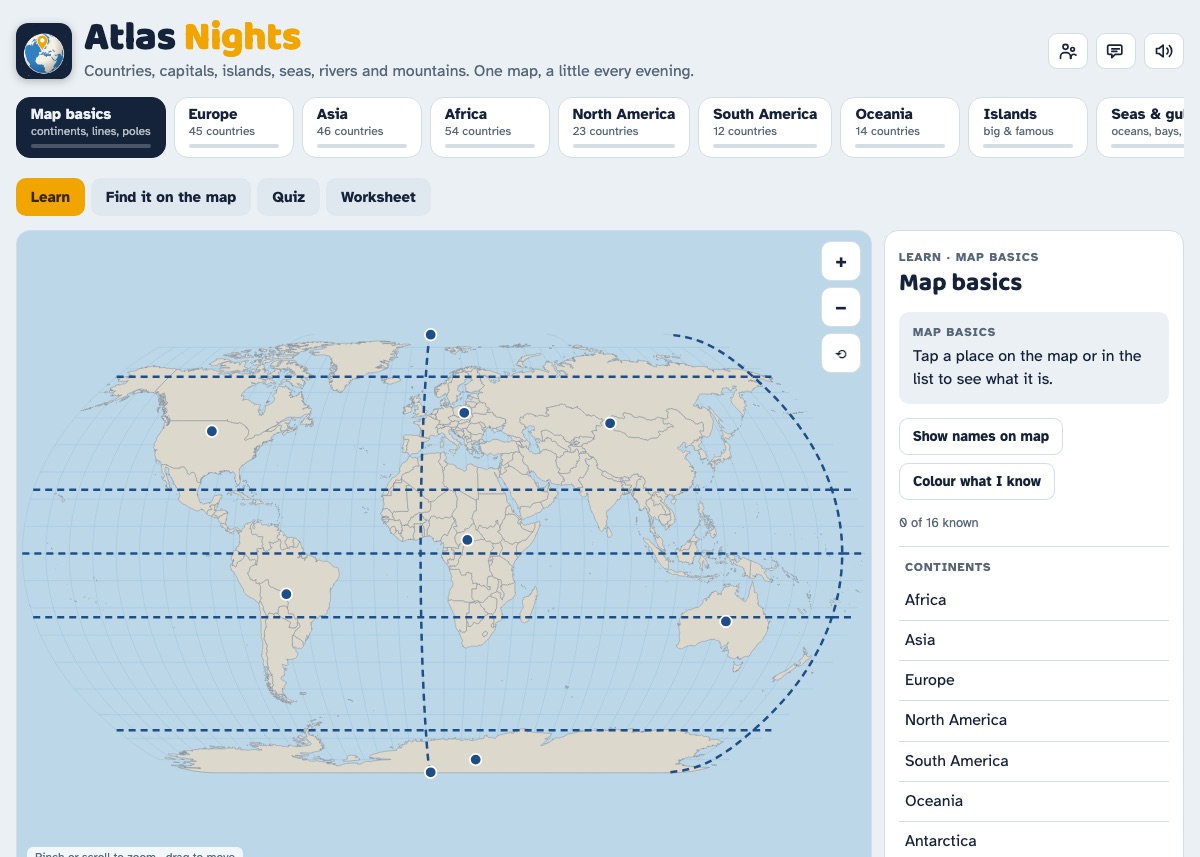Click the Antarctica dot on the map
Viewport: 1200px width, 857px height.
pos(476,760)
